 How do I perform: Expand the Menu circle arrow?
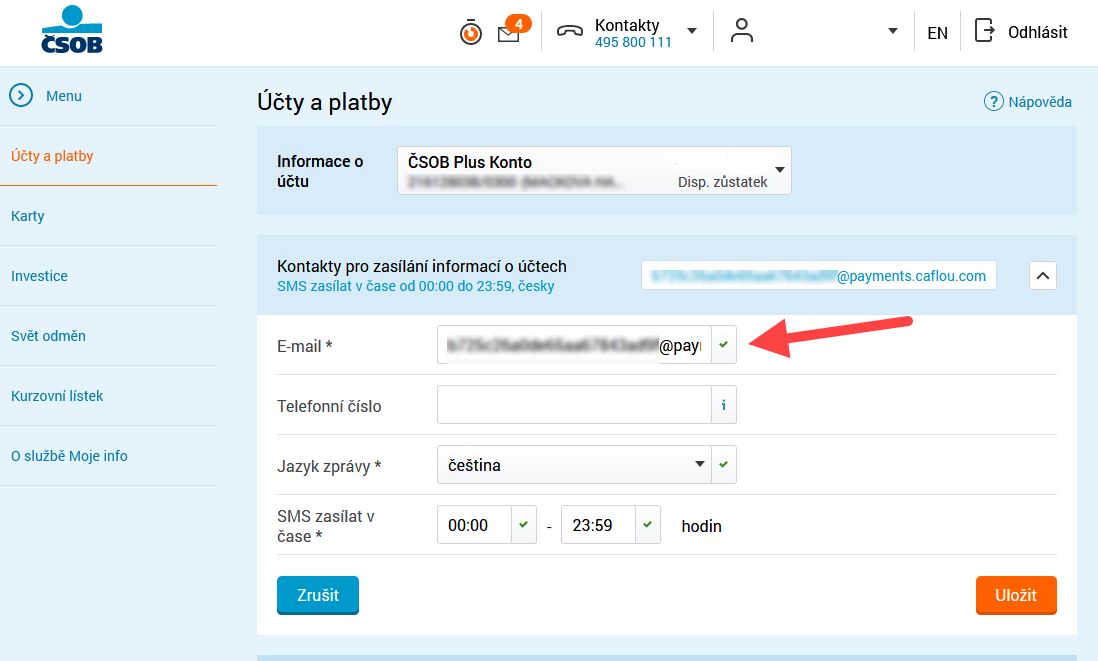21,96
